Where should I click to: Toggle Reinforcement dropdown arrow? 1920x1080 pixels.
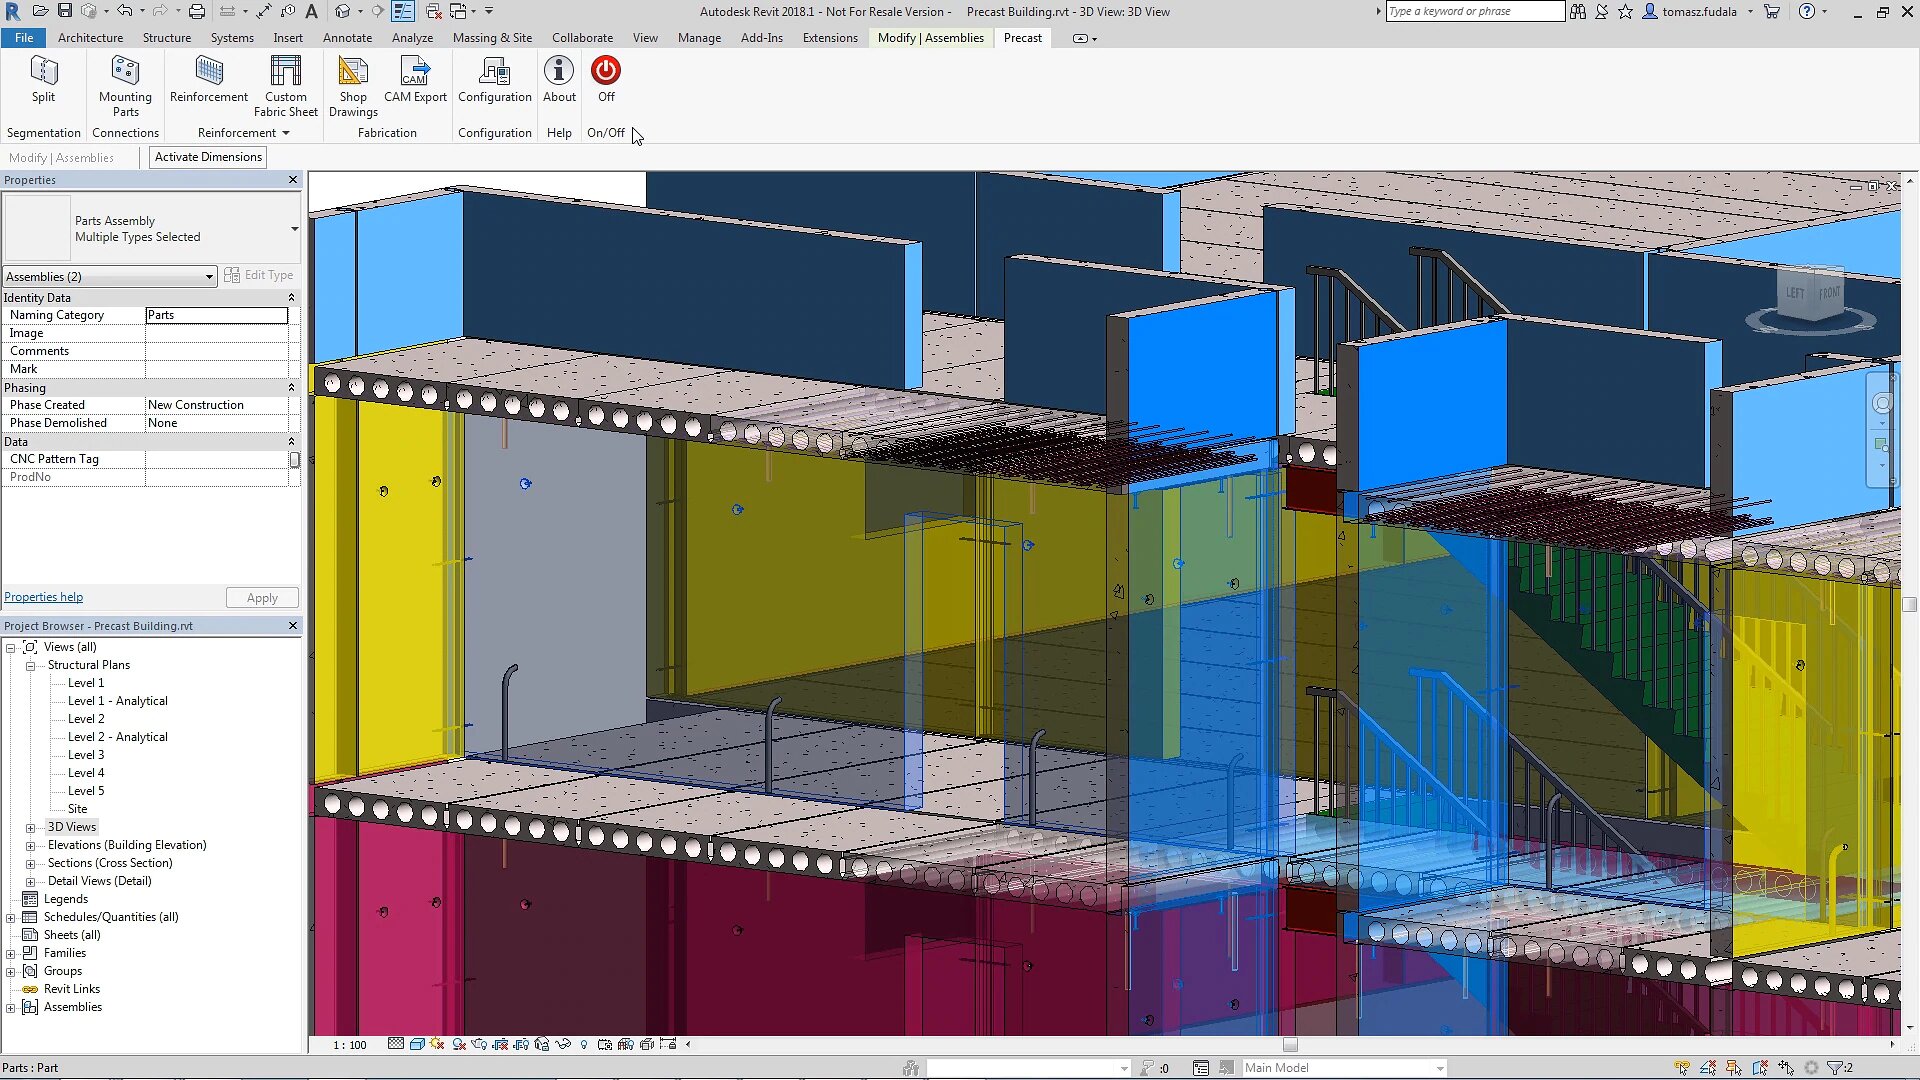point(287,133)
